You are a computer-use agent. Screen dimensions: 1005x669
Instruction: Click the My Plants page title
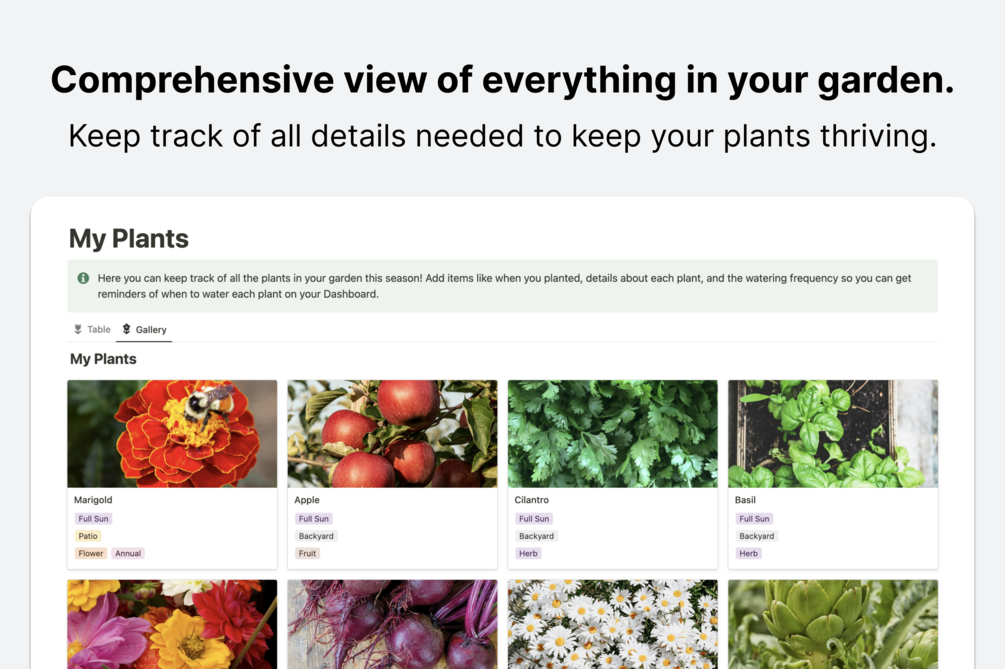(x=129, y=238)
